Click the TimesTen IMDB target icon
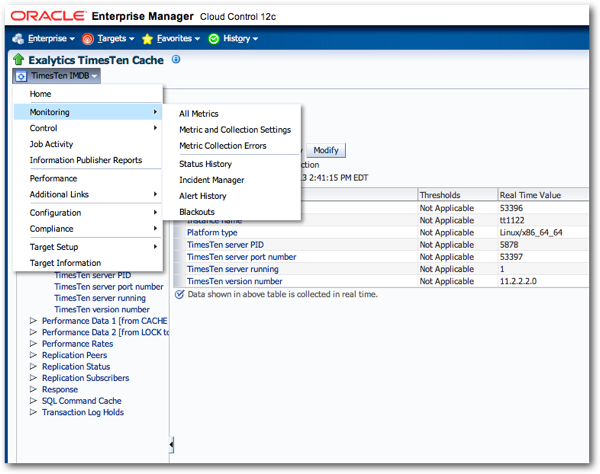Screen dimensions: 600x474 [21, 76]
